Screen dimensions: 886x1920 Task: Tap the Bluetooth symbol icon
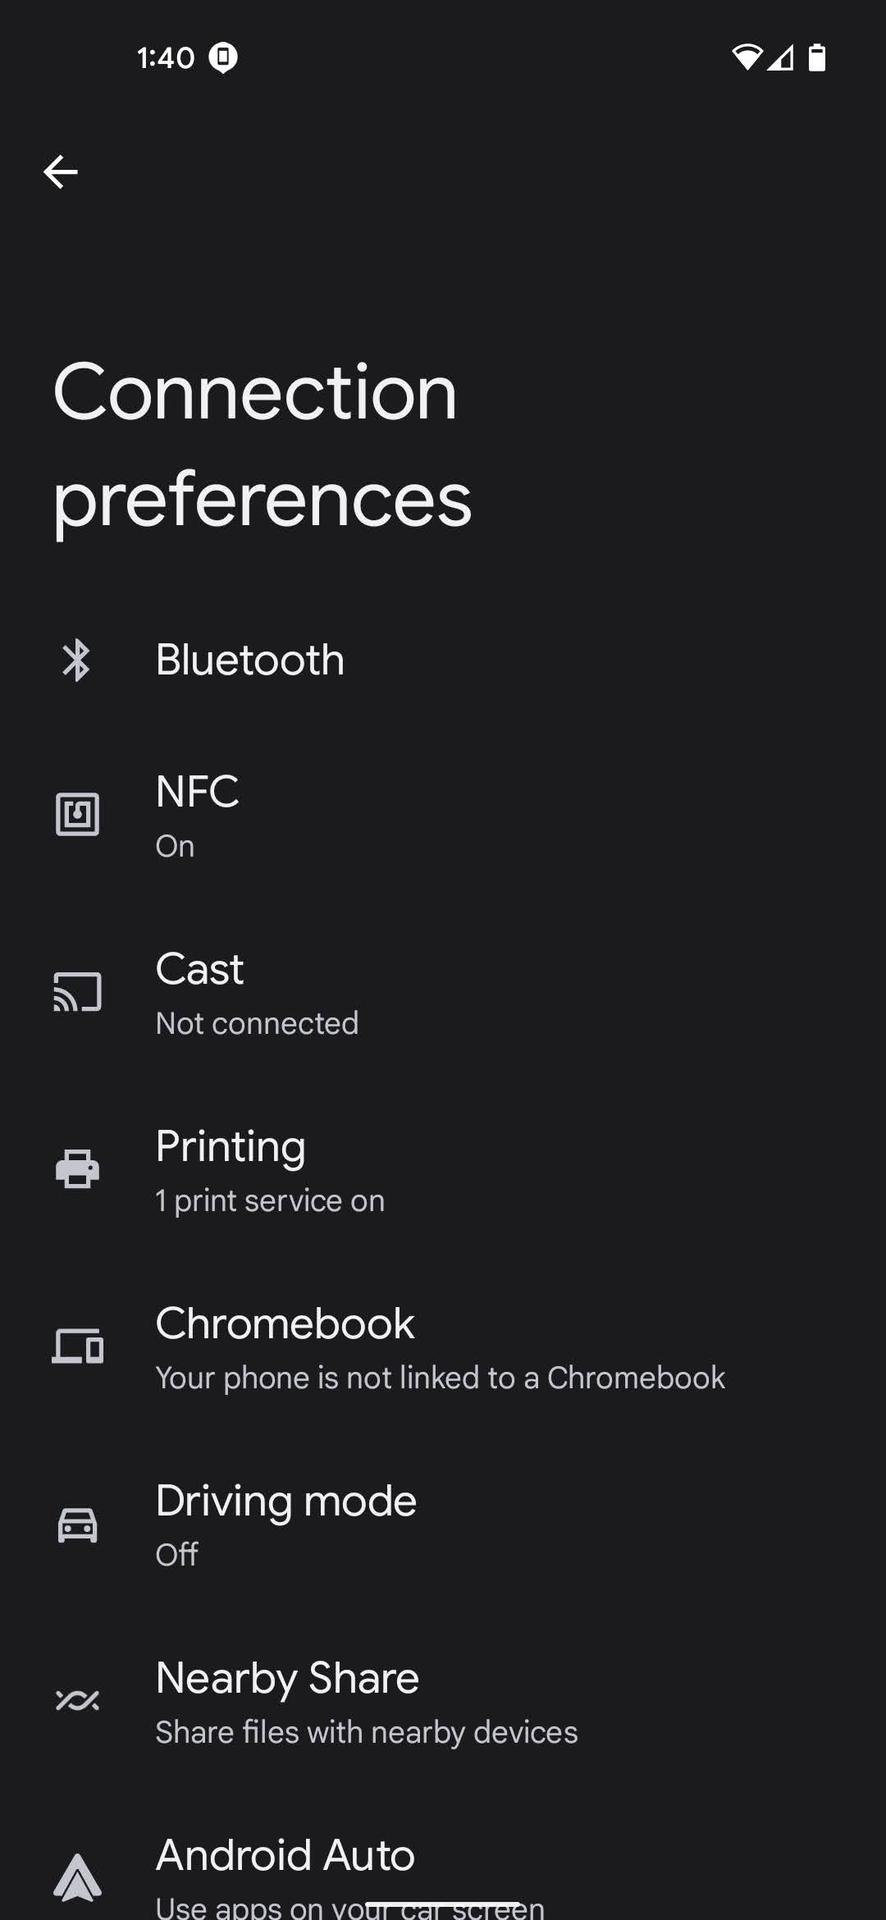point(77,660)
